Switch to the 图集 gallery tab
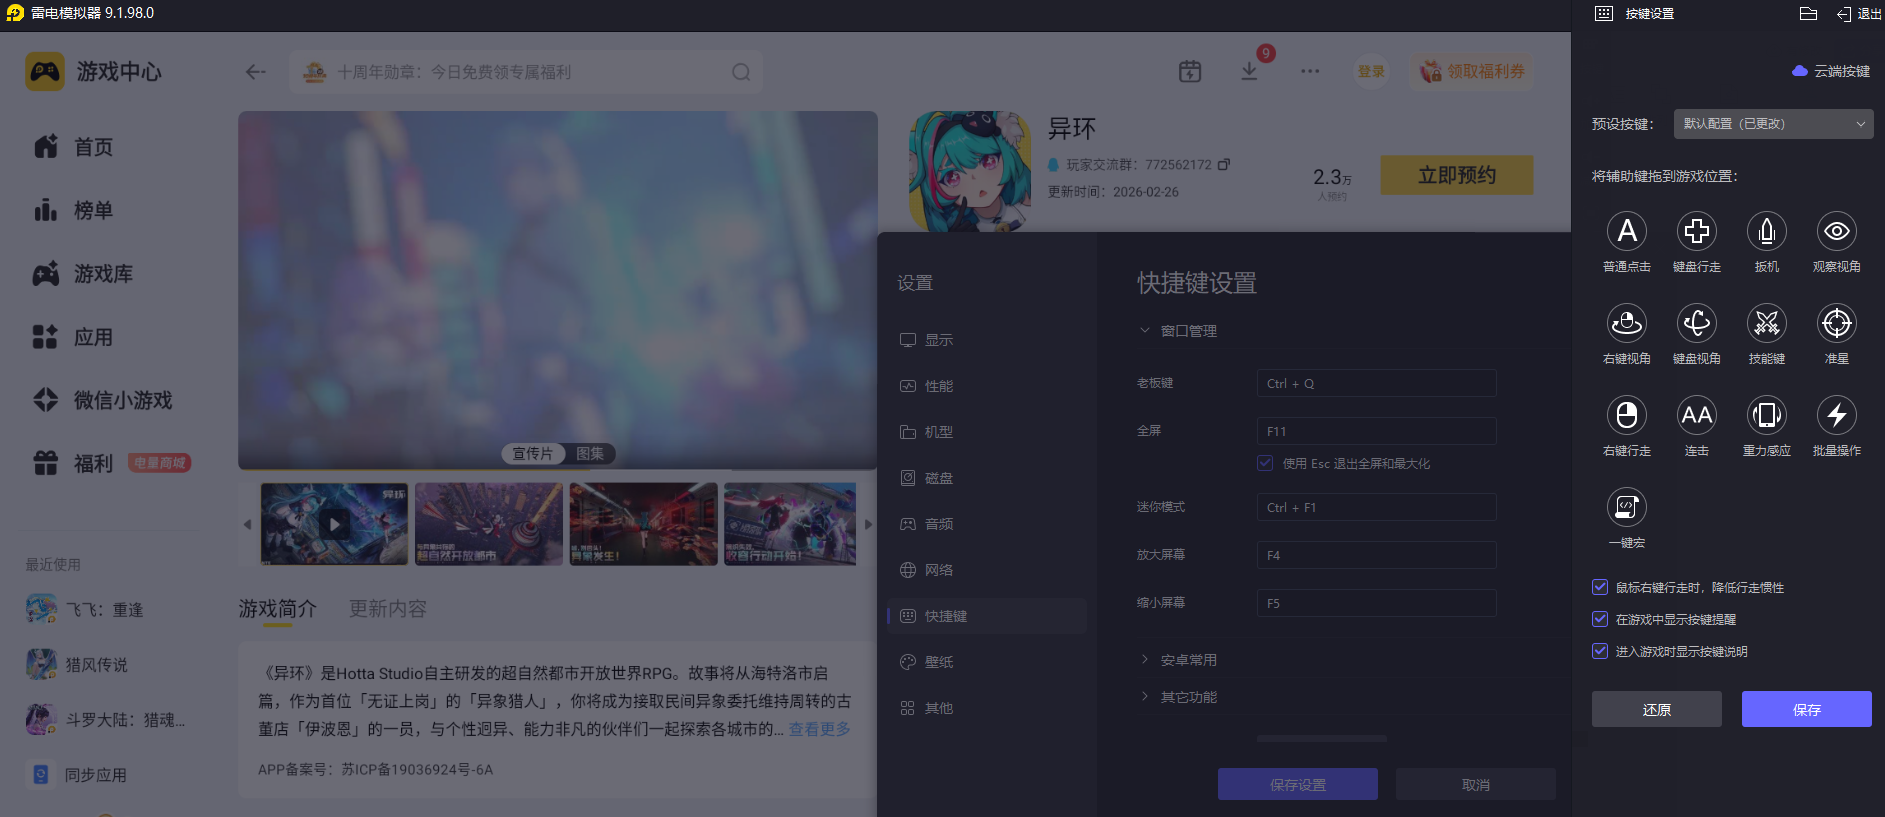Viewport: 1885px width, 817px height. click(x=590, y=454)
